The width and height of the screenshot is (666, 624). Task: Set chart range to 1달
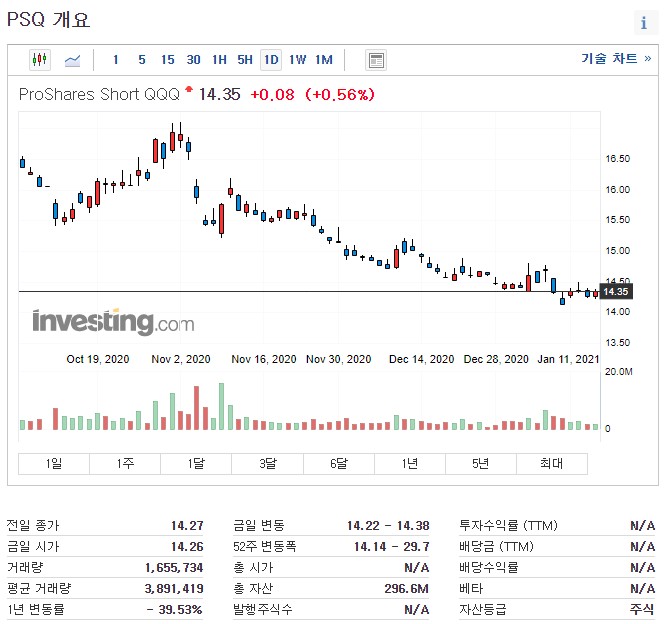coord(196,463)
